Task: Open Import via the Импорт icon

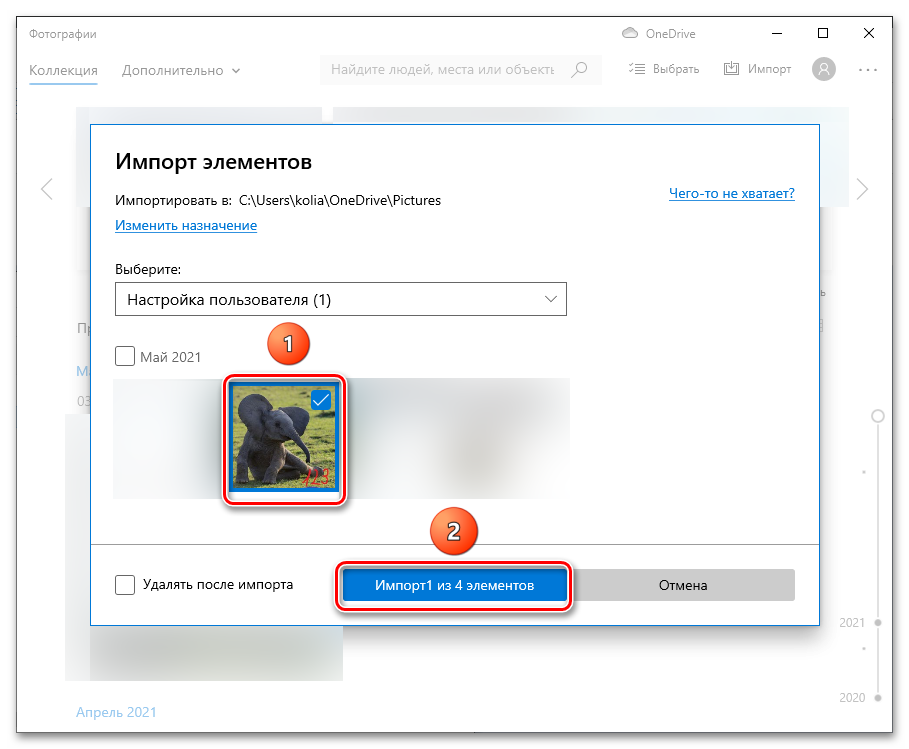Action: 731,69
